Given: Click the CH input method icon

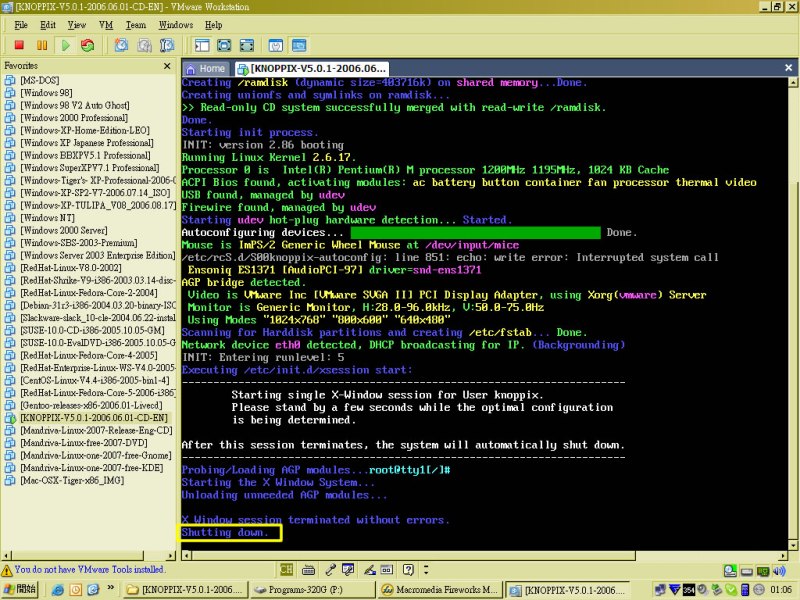Looking at the screenshot, I should tap(286, 569).
